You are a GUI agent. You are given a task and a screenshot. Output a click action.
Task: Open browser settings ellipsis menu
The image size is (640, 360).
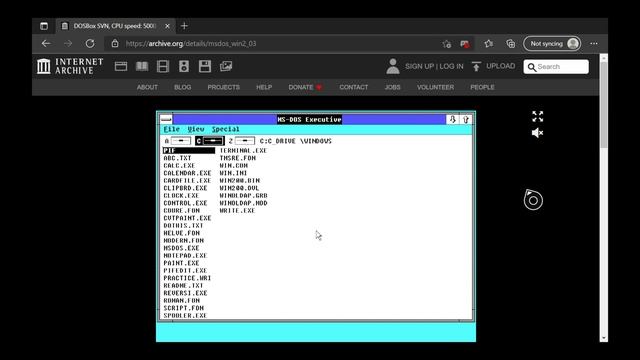(x=594, y=44)
